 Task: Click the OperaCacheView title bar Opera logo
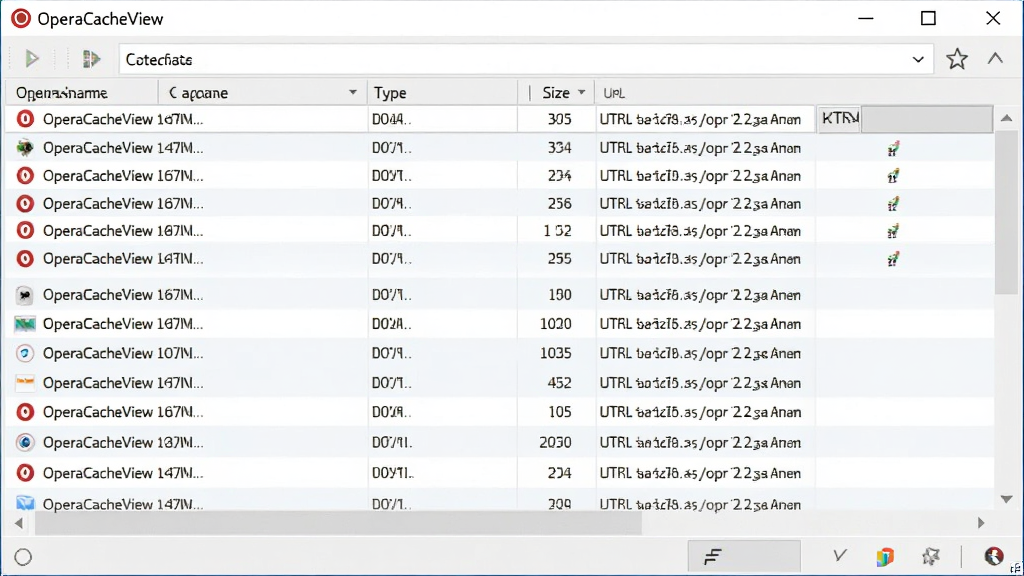pos(21,18)
